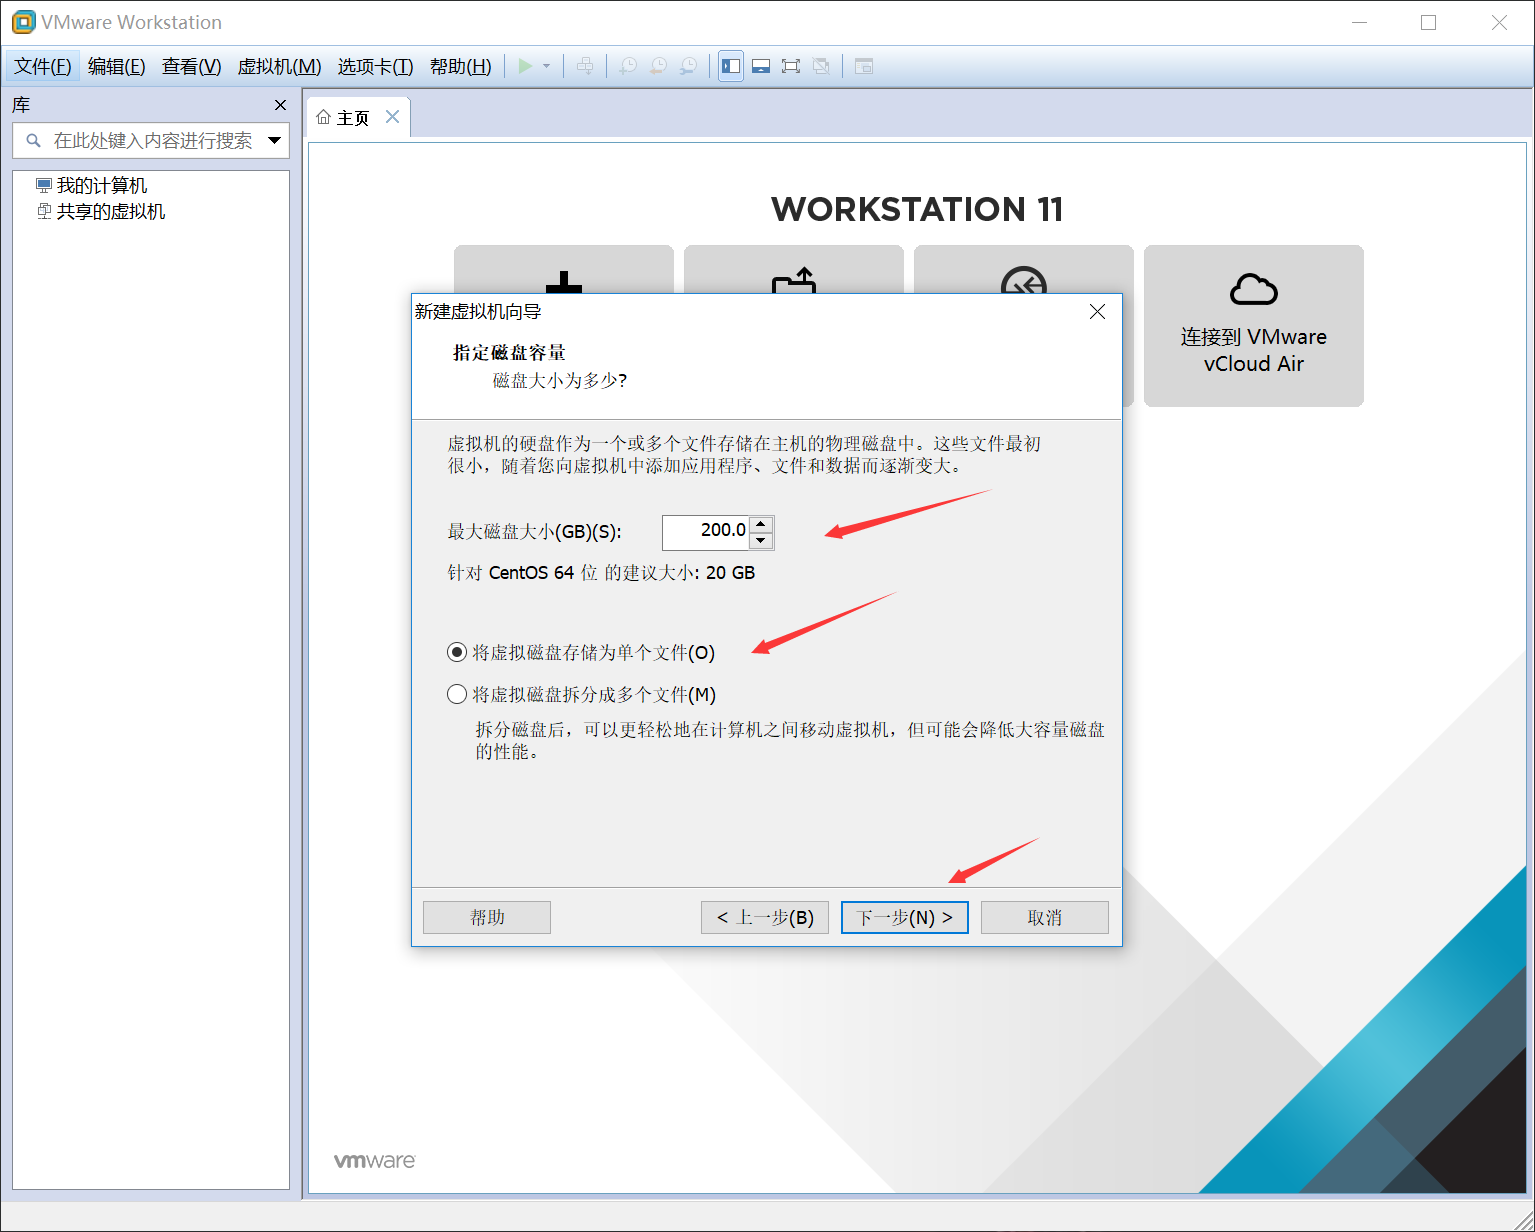The height and width of the screenshot is (1232, 1535).
Task: Click the 针对 CentOS 64 位 recommended size text
Action: point(601,573)
